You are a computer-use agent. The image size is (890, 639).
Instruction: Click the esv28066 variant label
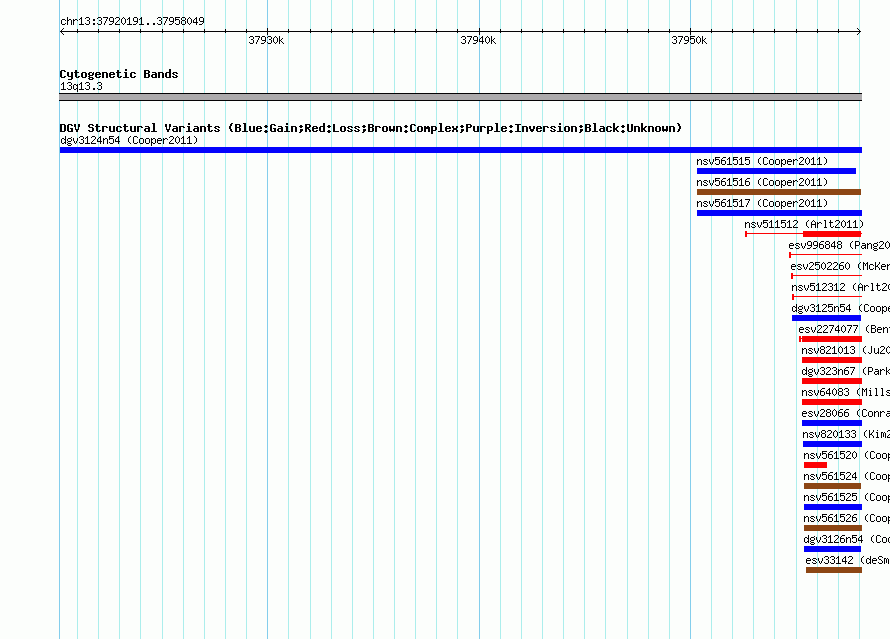(846, 413)
